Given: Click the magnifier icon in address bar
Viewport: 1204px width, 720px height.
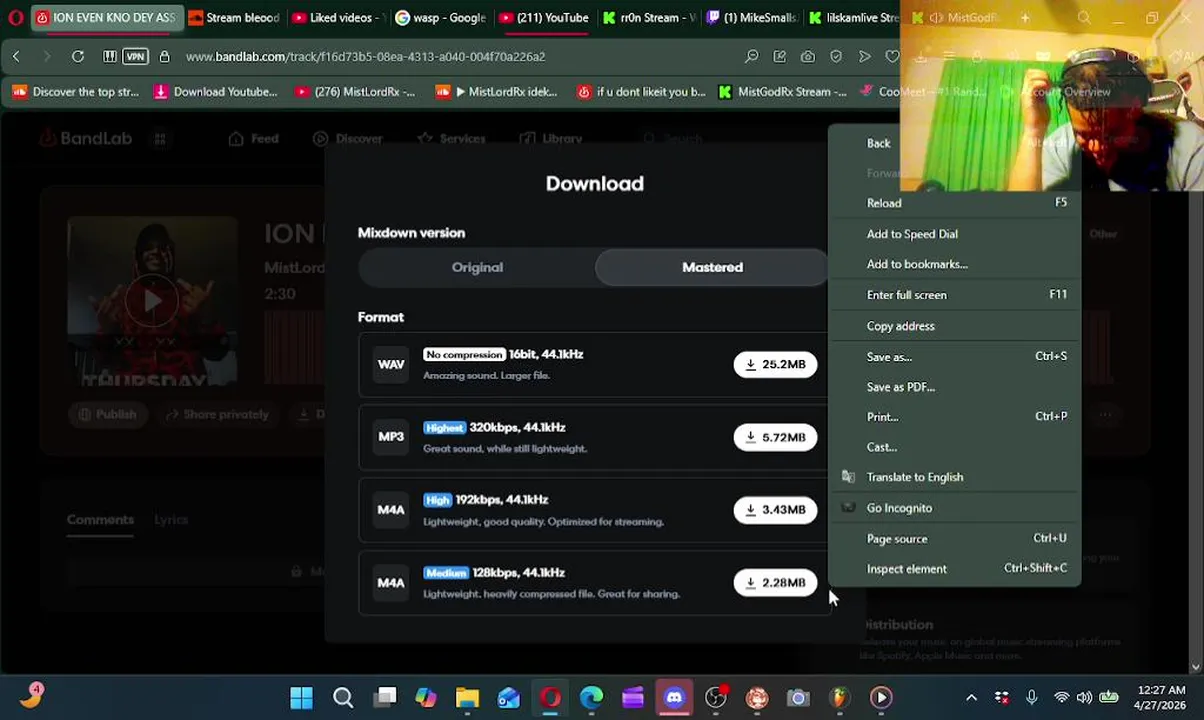Looking at the screenshot, I should [751, 57].
